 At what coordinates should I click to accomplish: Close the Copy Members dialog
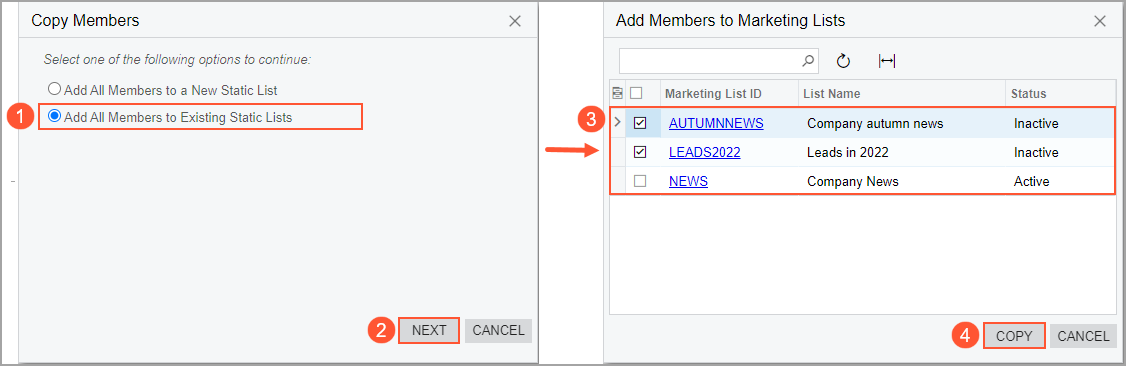pos(515,21)
